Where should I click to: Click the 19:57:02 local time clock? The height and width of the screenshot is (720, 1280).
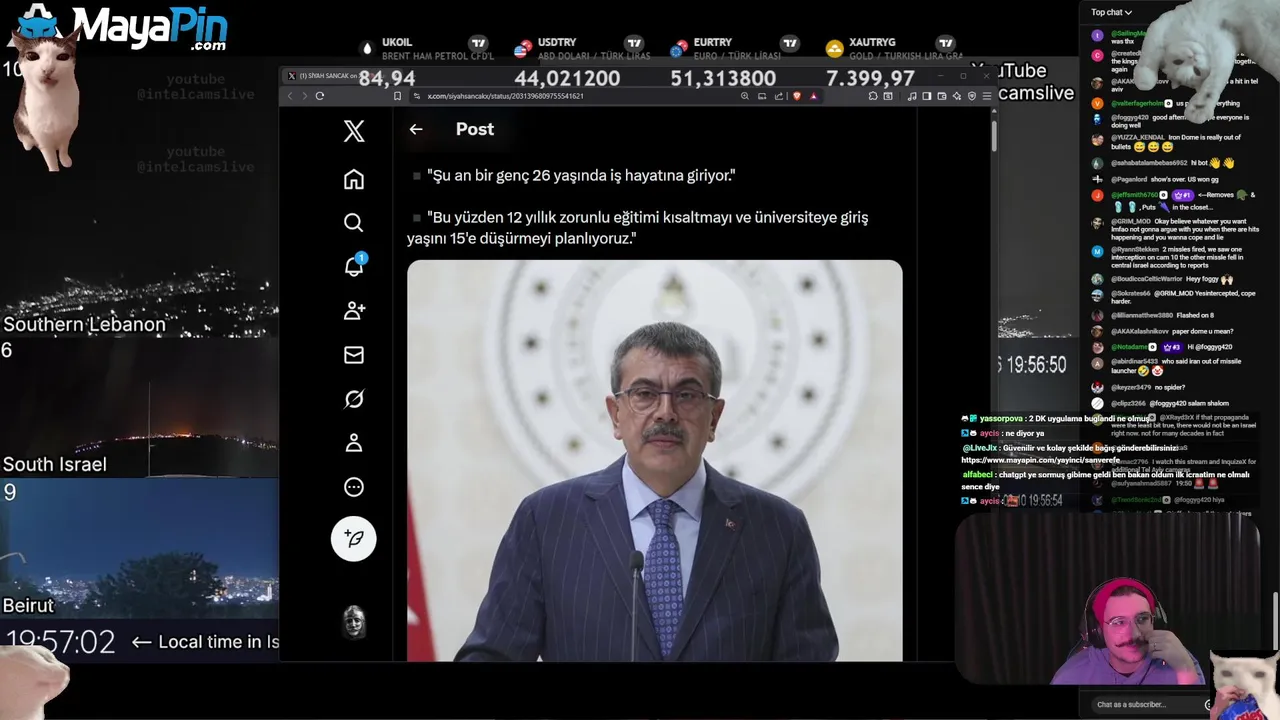(60, 642)
